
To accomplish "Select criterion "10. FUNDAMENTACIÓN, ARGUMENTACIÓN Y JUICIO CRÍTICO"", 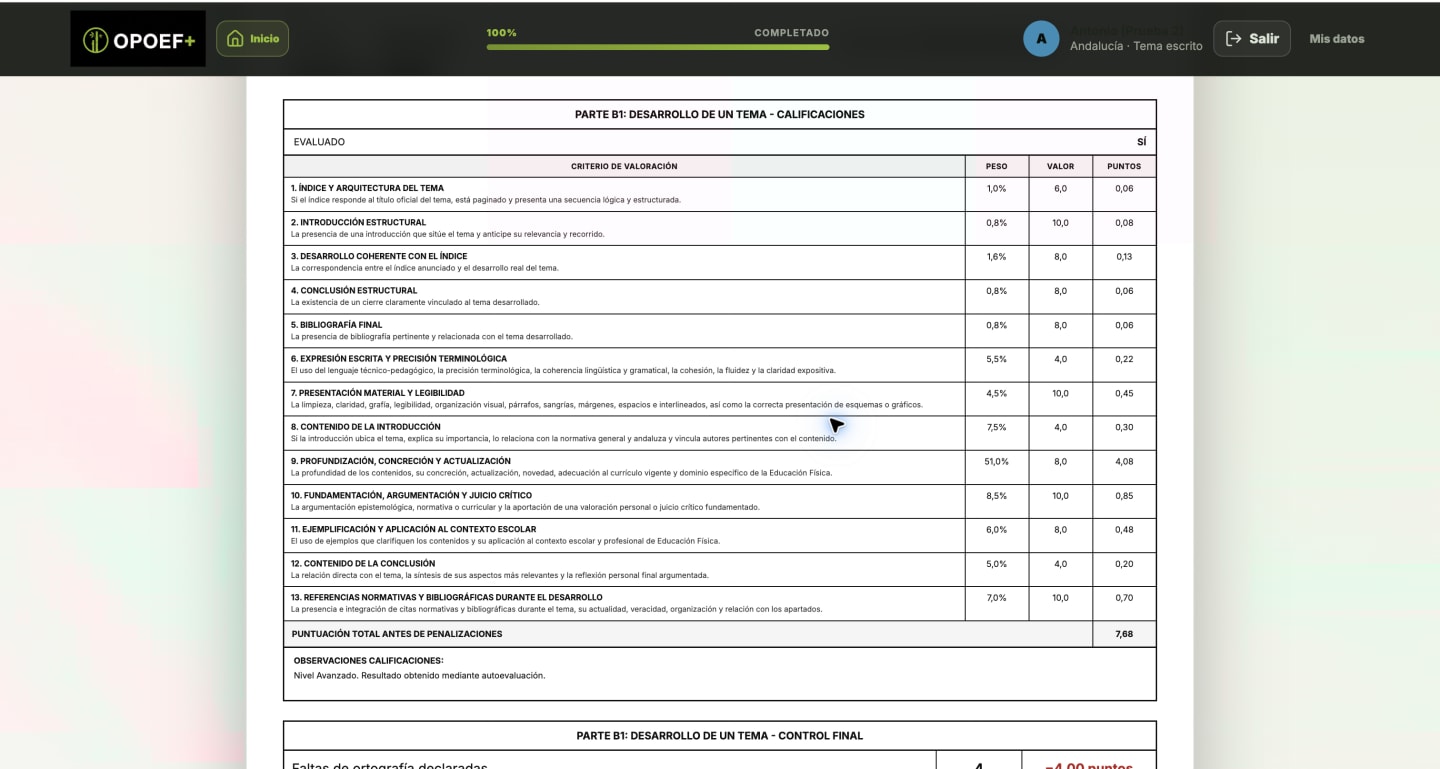I will (411, 495).
